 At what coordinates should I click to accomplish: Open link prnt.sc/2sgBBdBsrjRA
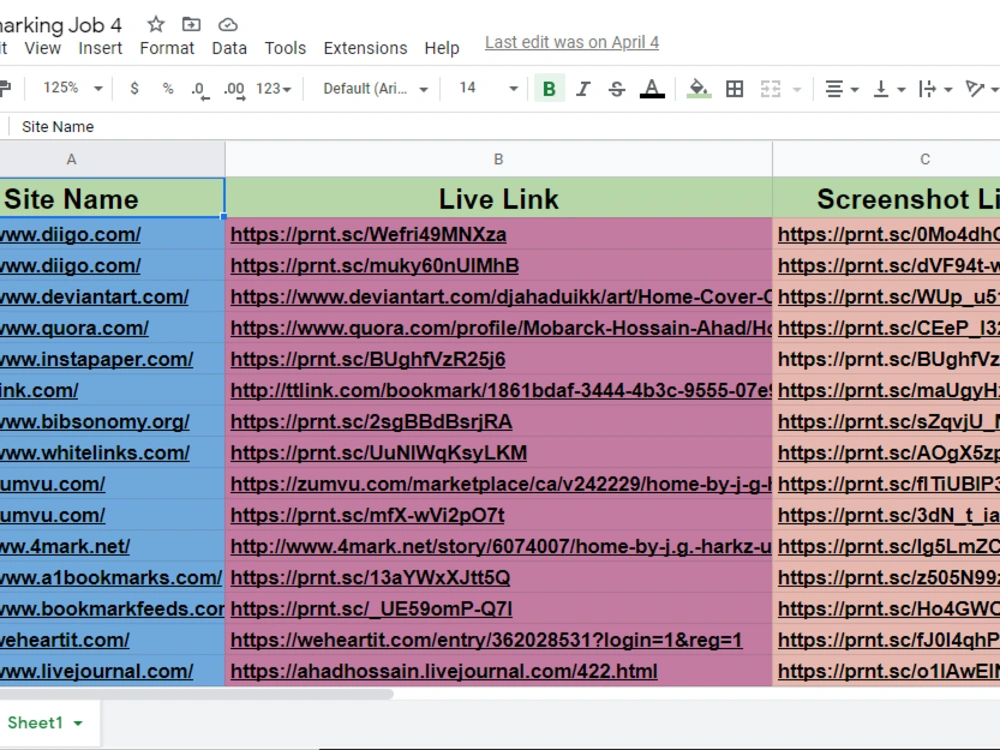point(371,422)
